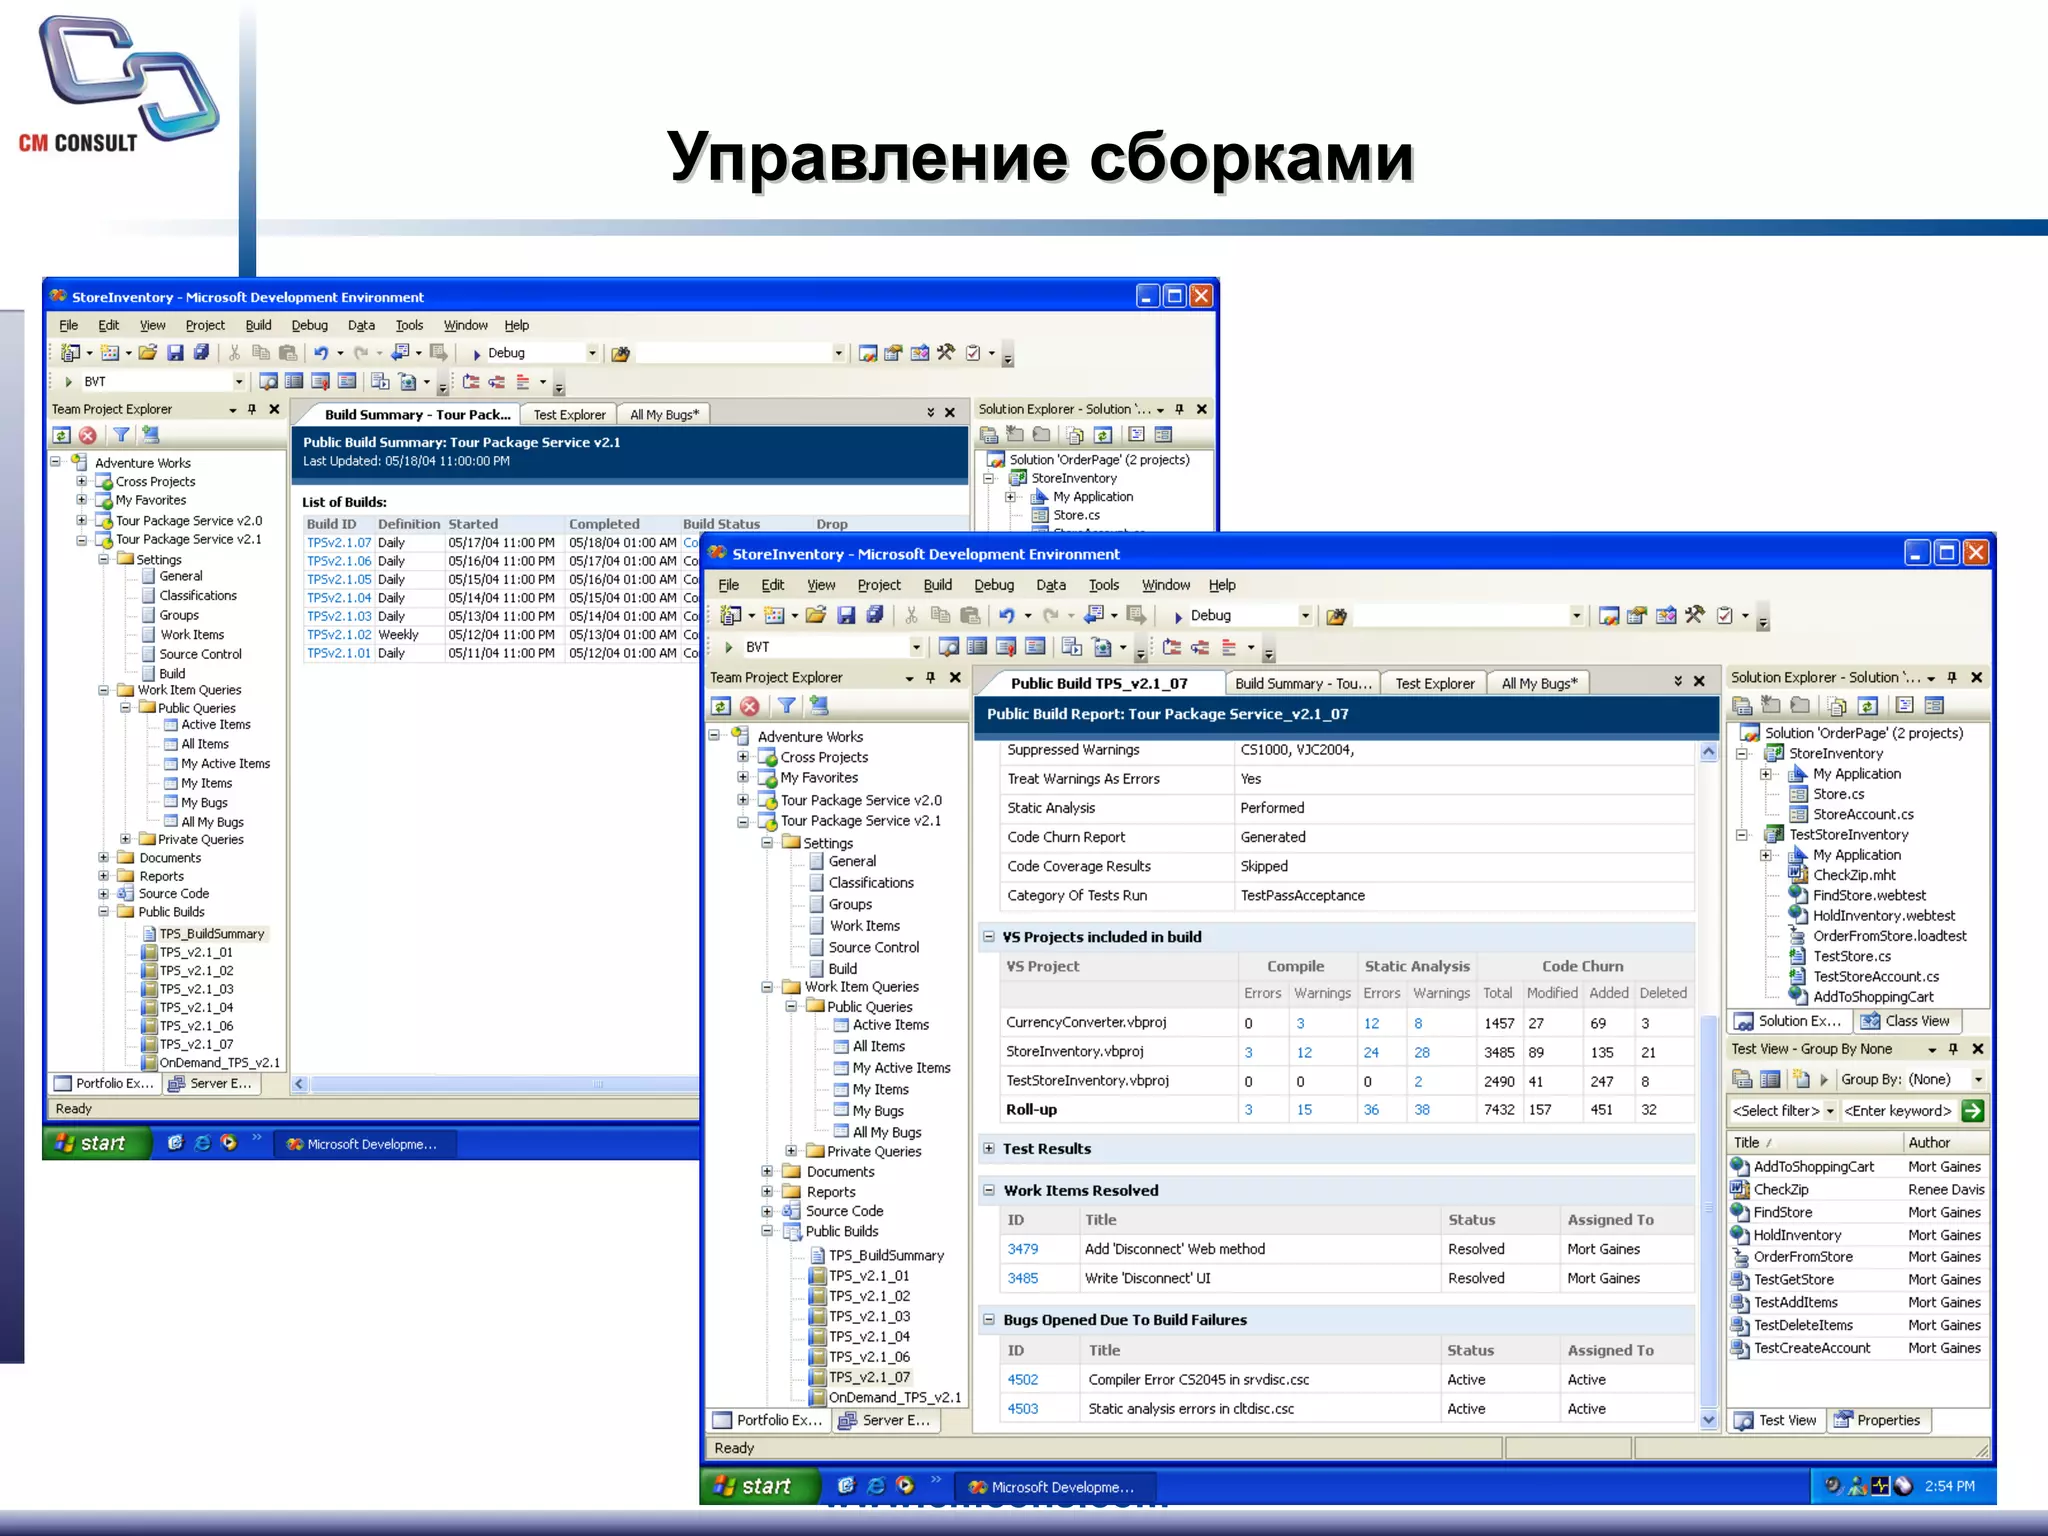The image size is (2048, 1536).
Task: Click Save icon in back window toolbar
Action: tap(175, 353)
